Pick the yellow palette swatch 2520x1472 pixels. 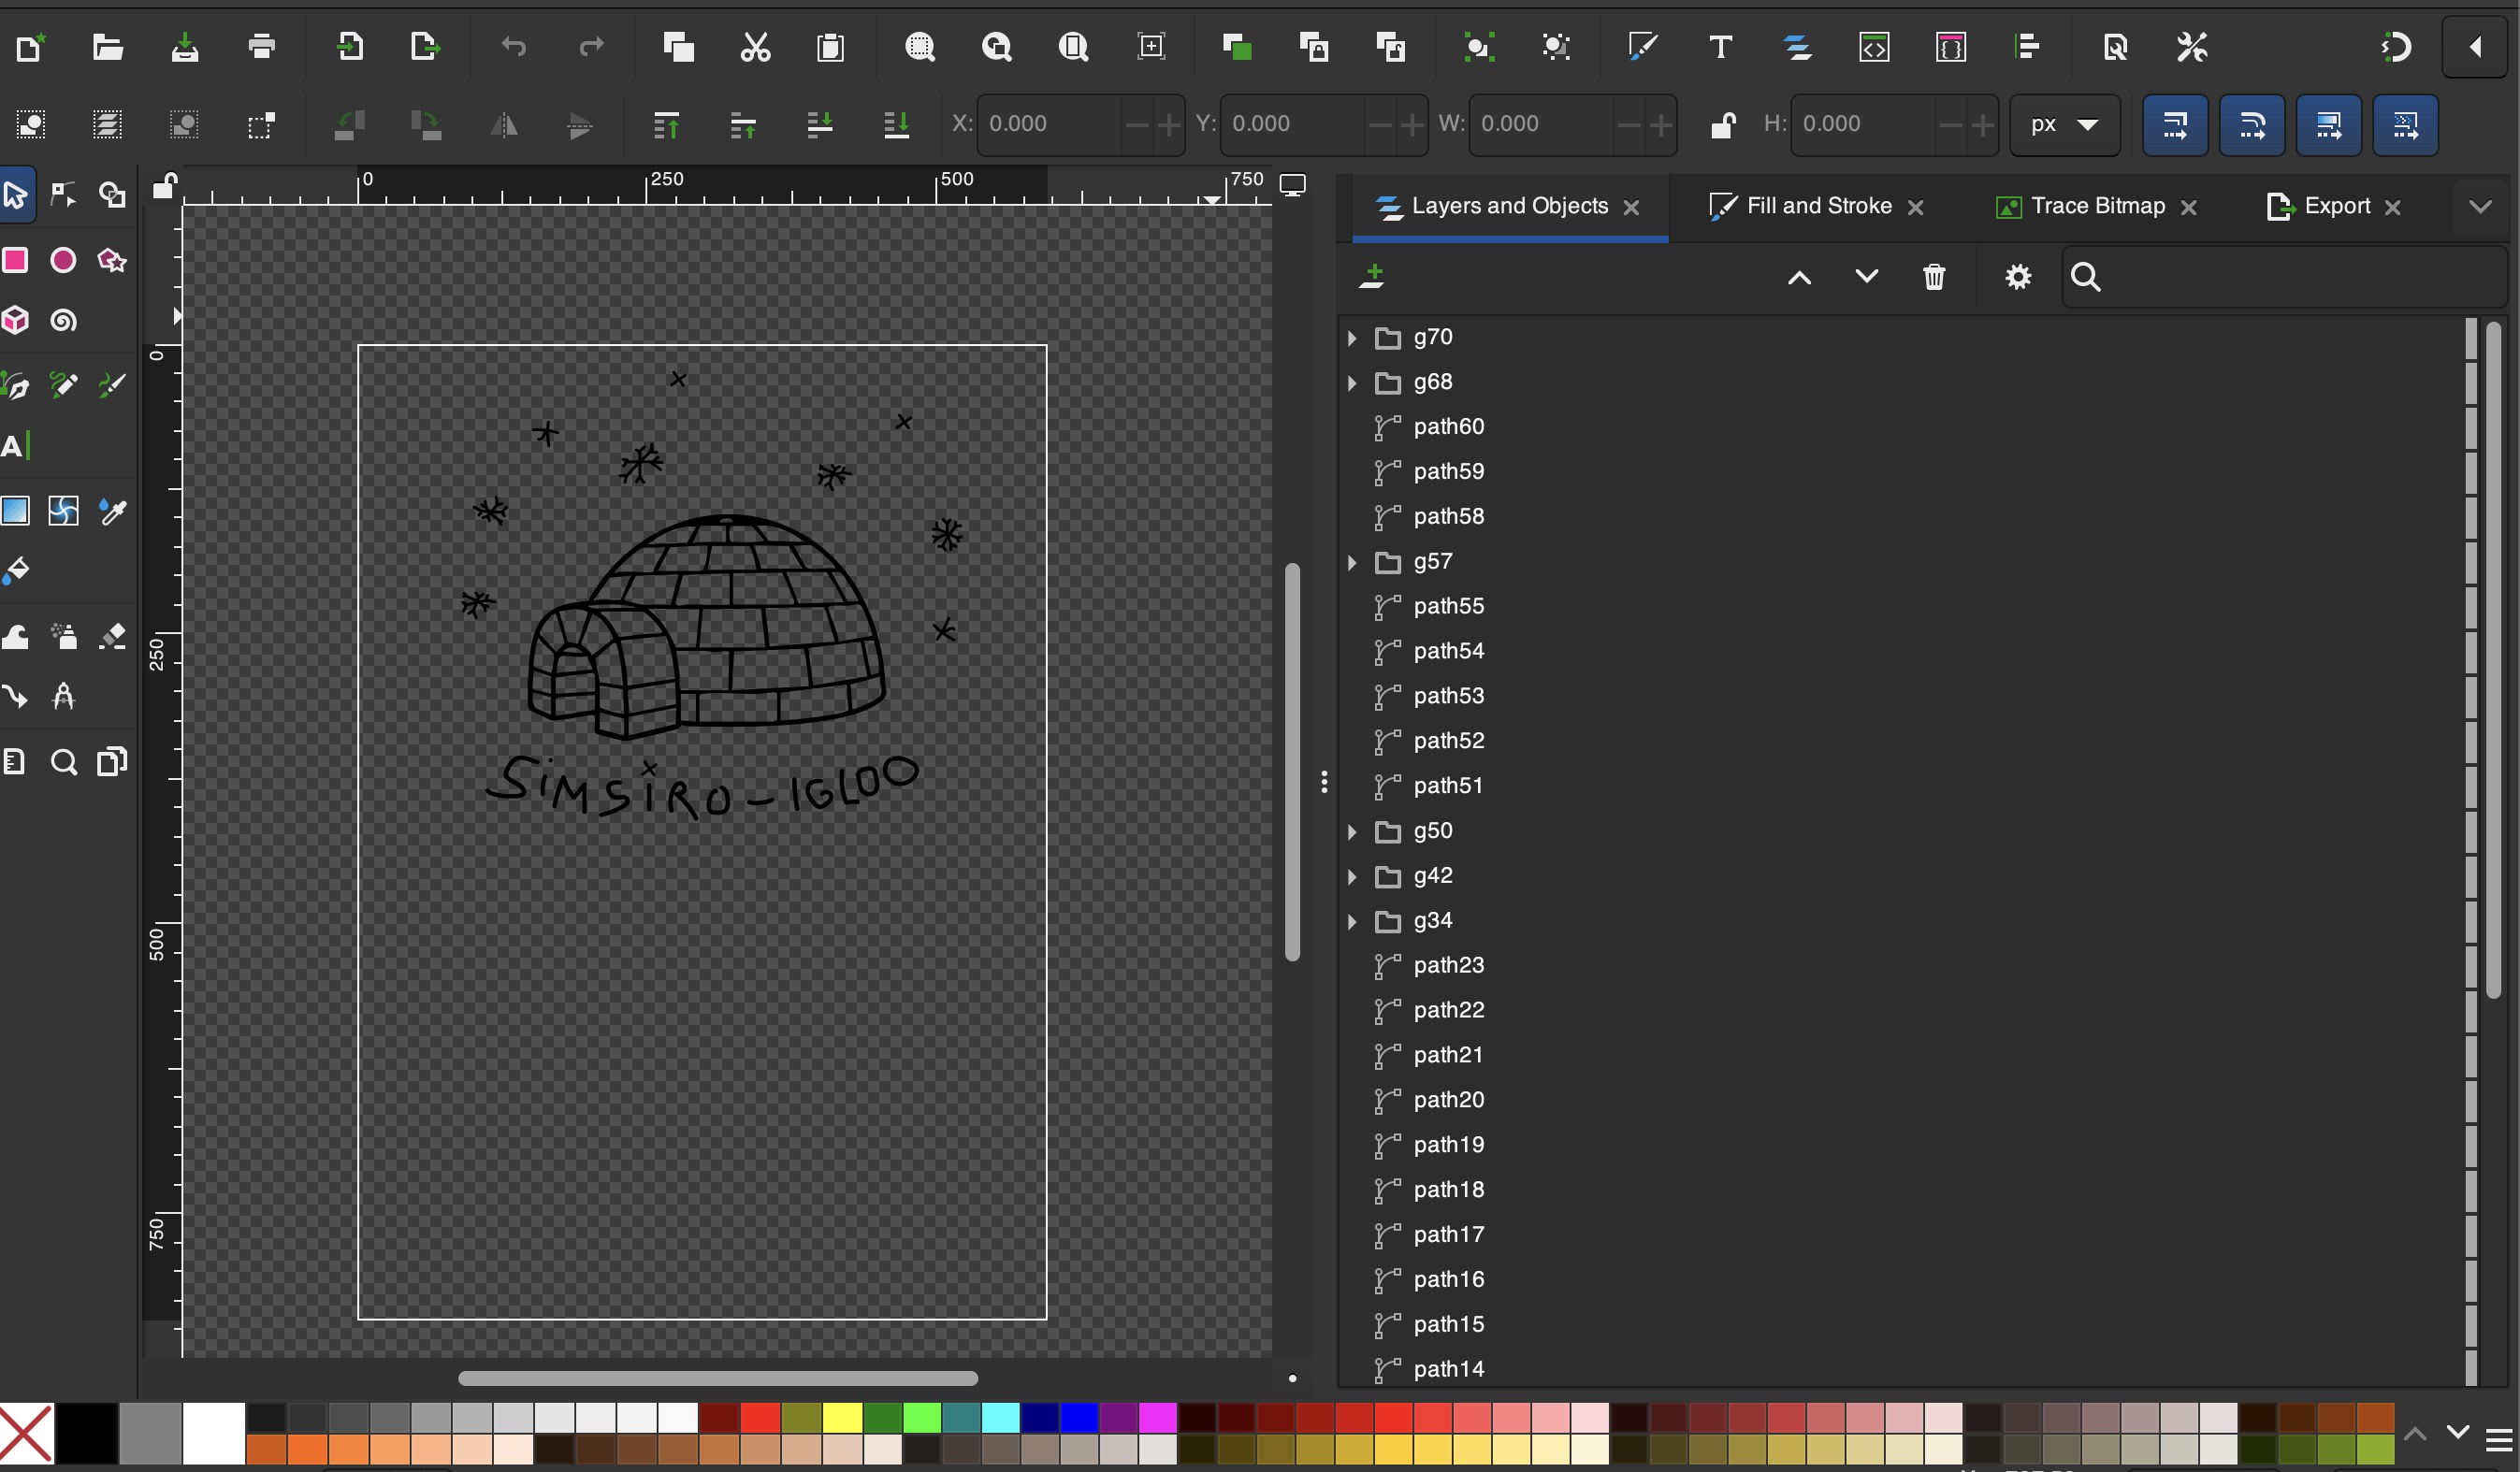coord(842,1417)
